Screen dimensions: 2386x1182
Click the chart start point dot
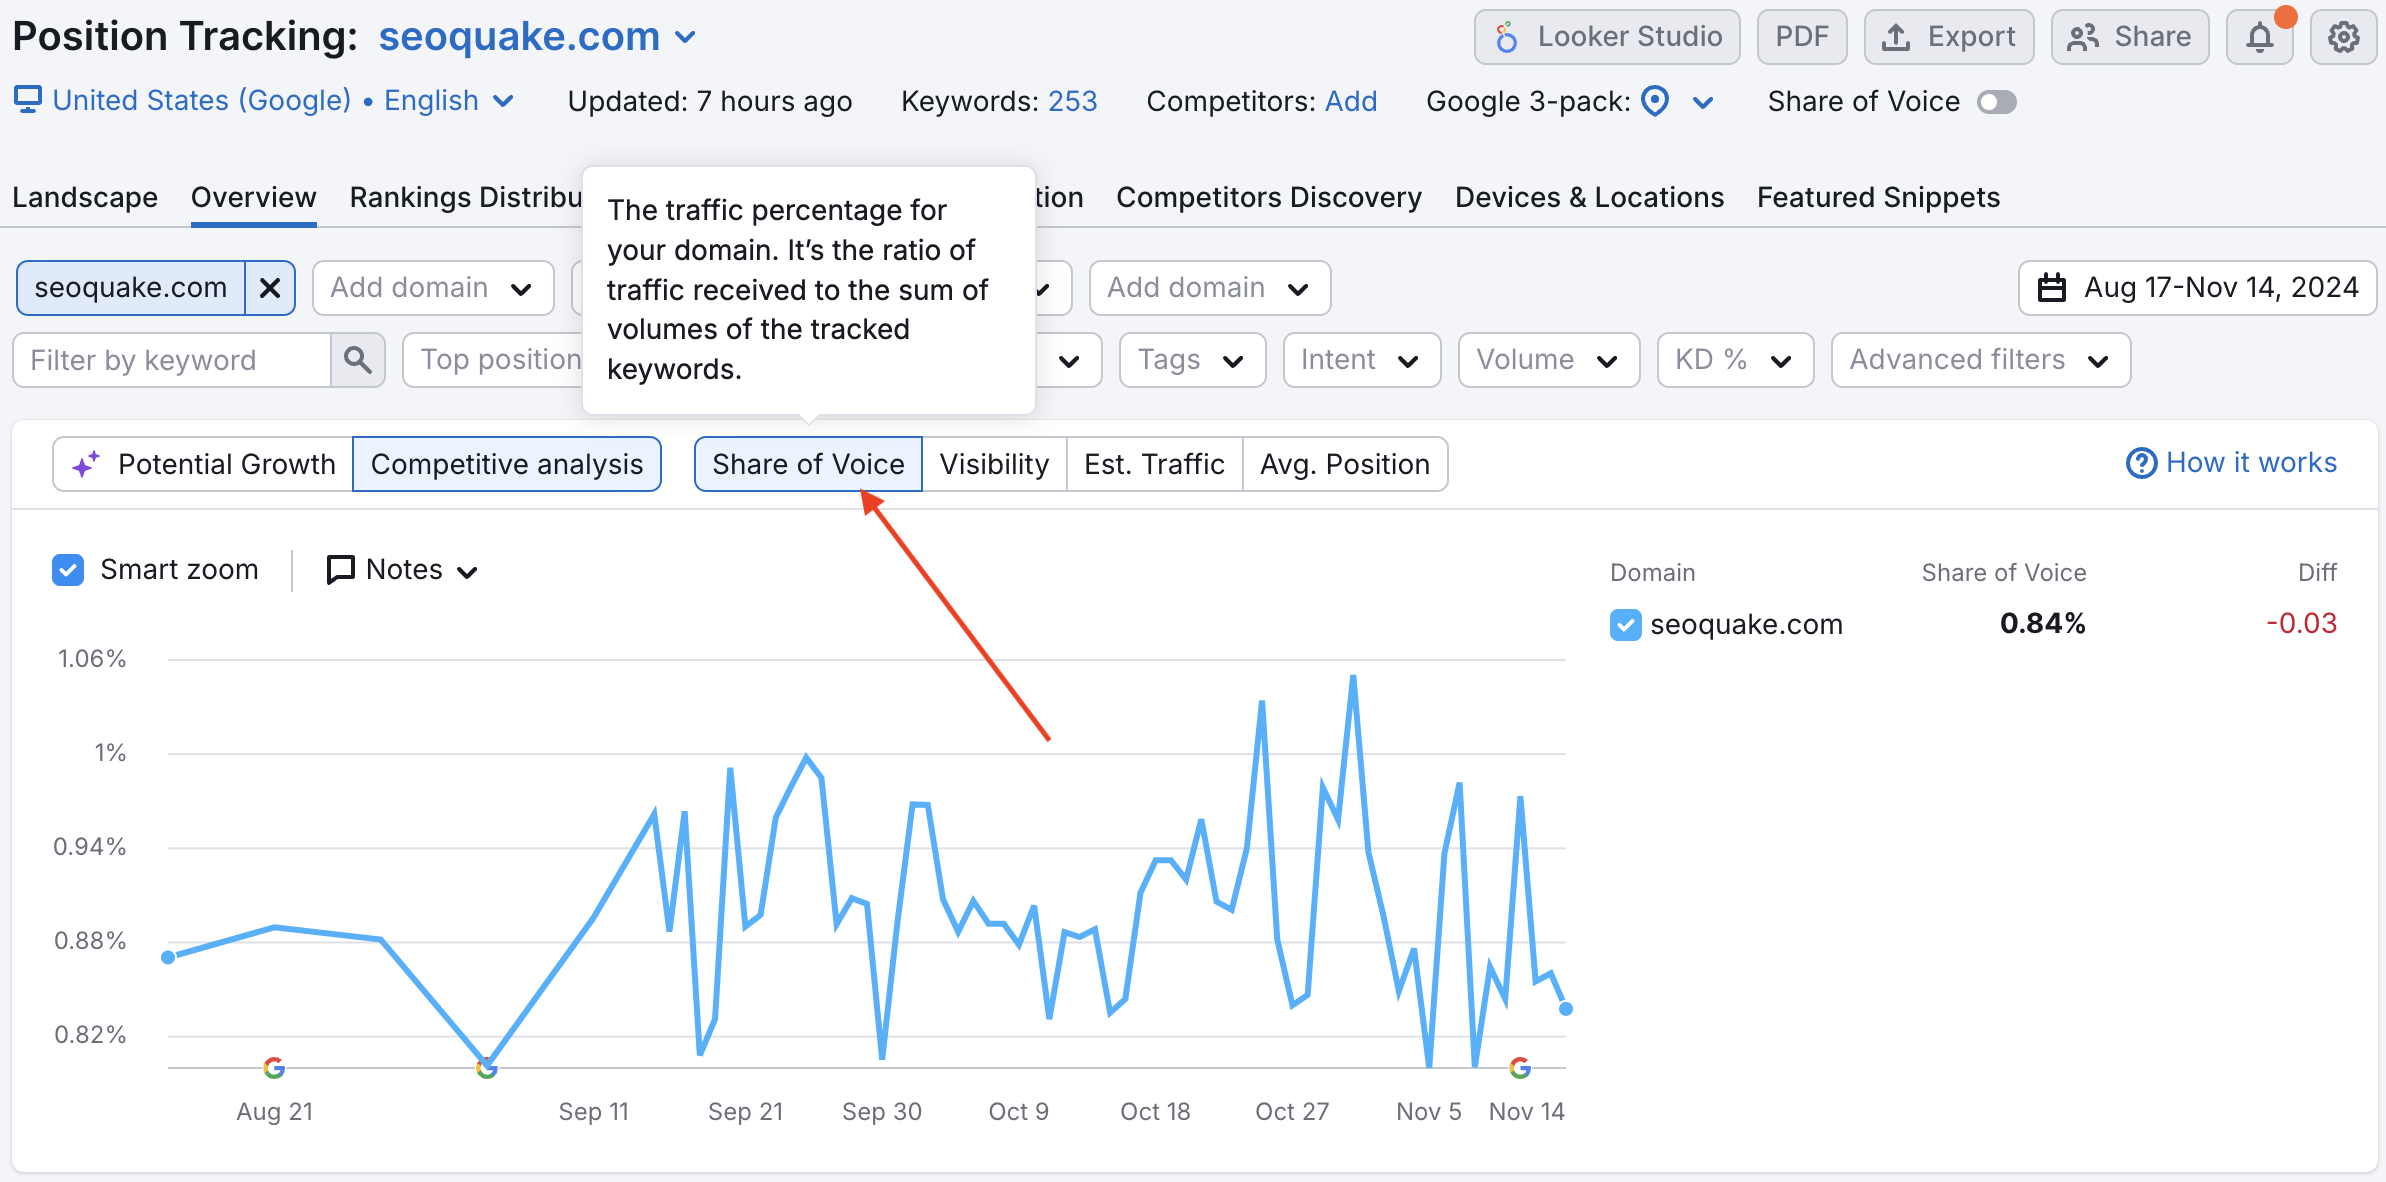pos(169,957)
